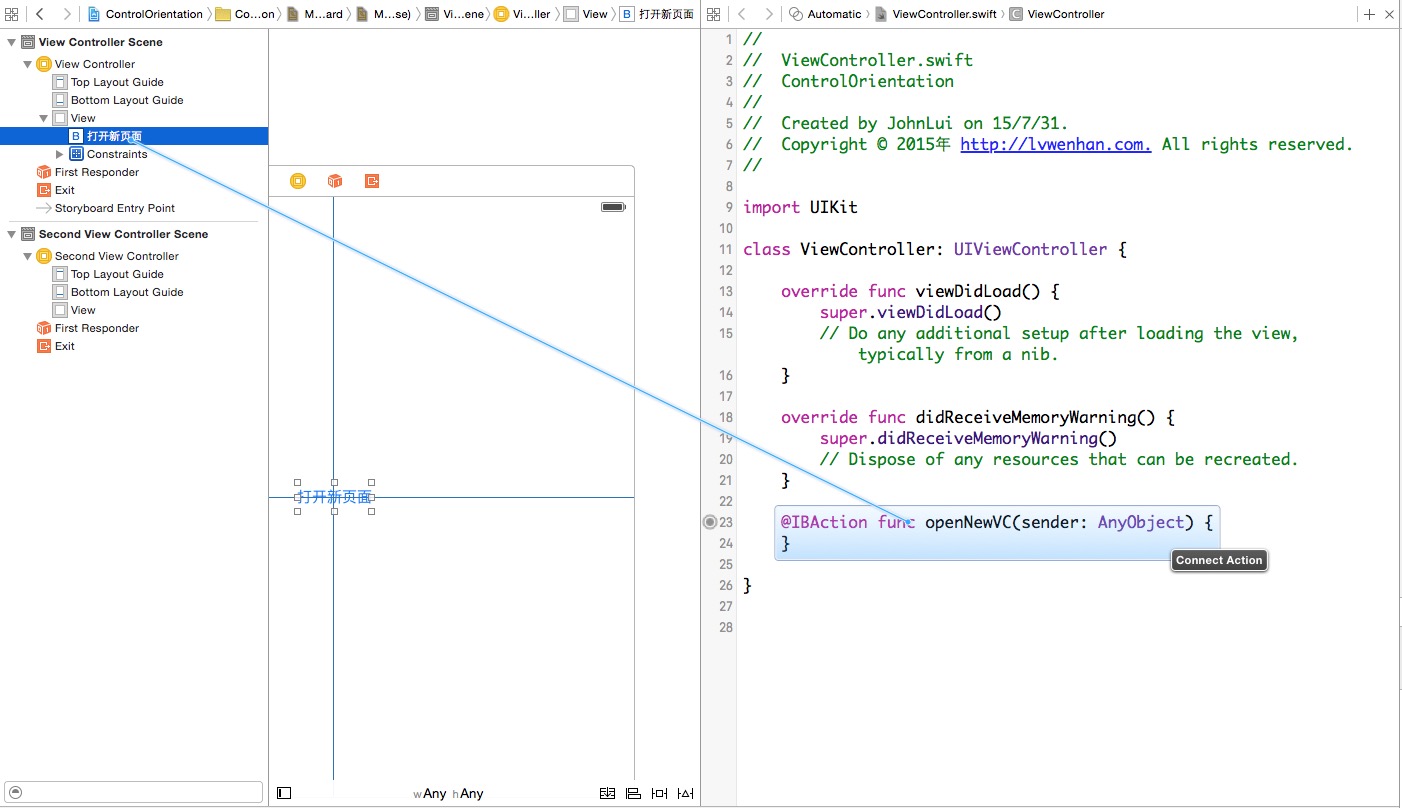This screenshot has height=808, width=1402.
Task: Click the outline filter search field
Action: pos(134,792)
